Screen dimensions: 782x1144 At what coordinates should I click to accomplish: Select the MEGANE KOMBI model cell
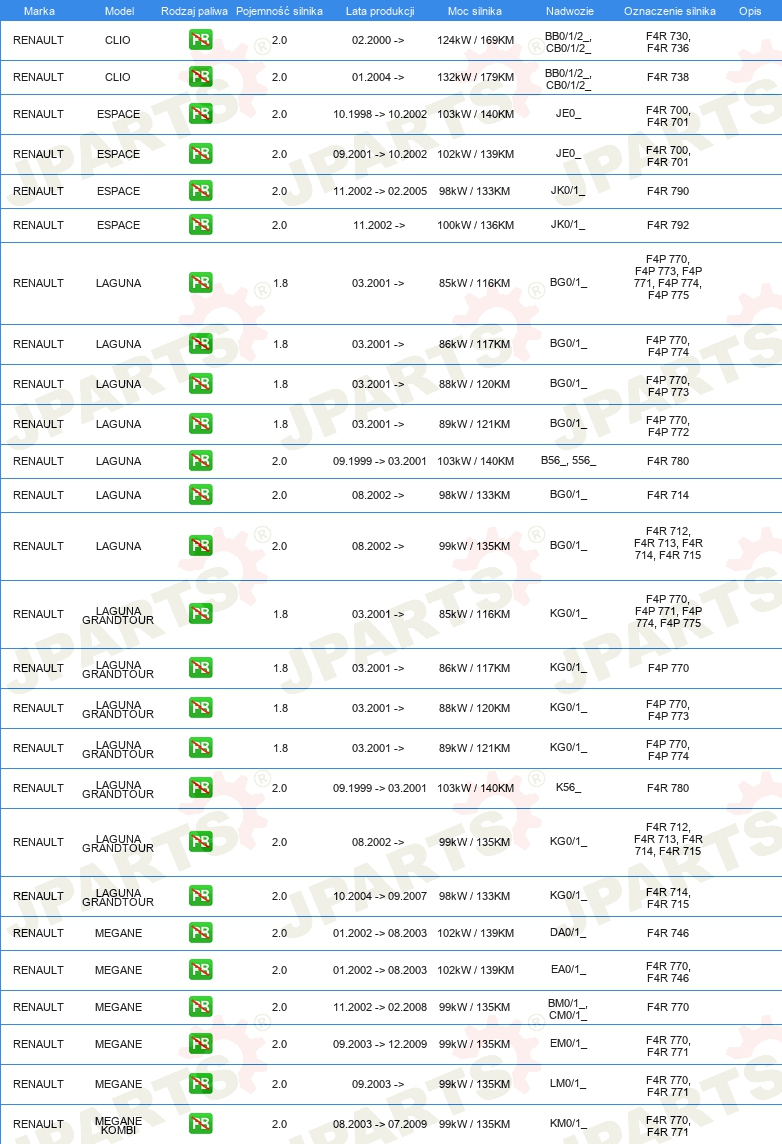pos(118,1125)
